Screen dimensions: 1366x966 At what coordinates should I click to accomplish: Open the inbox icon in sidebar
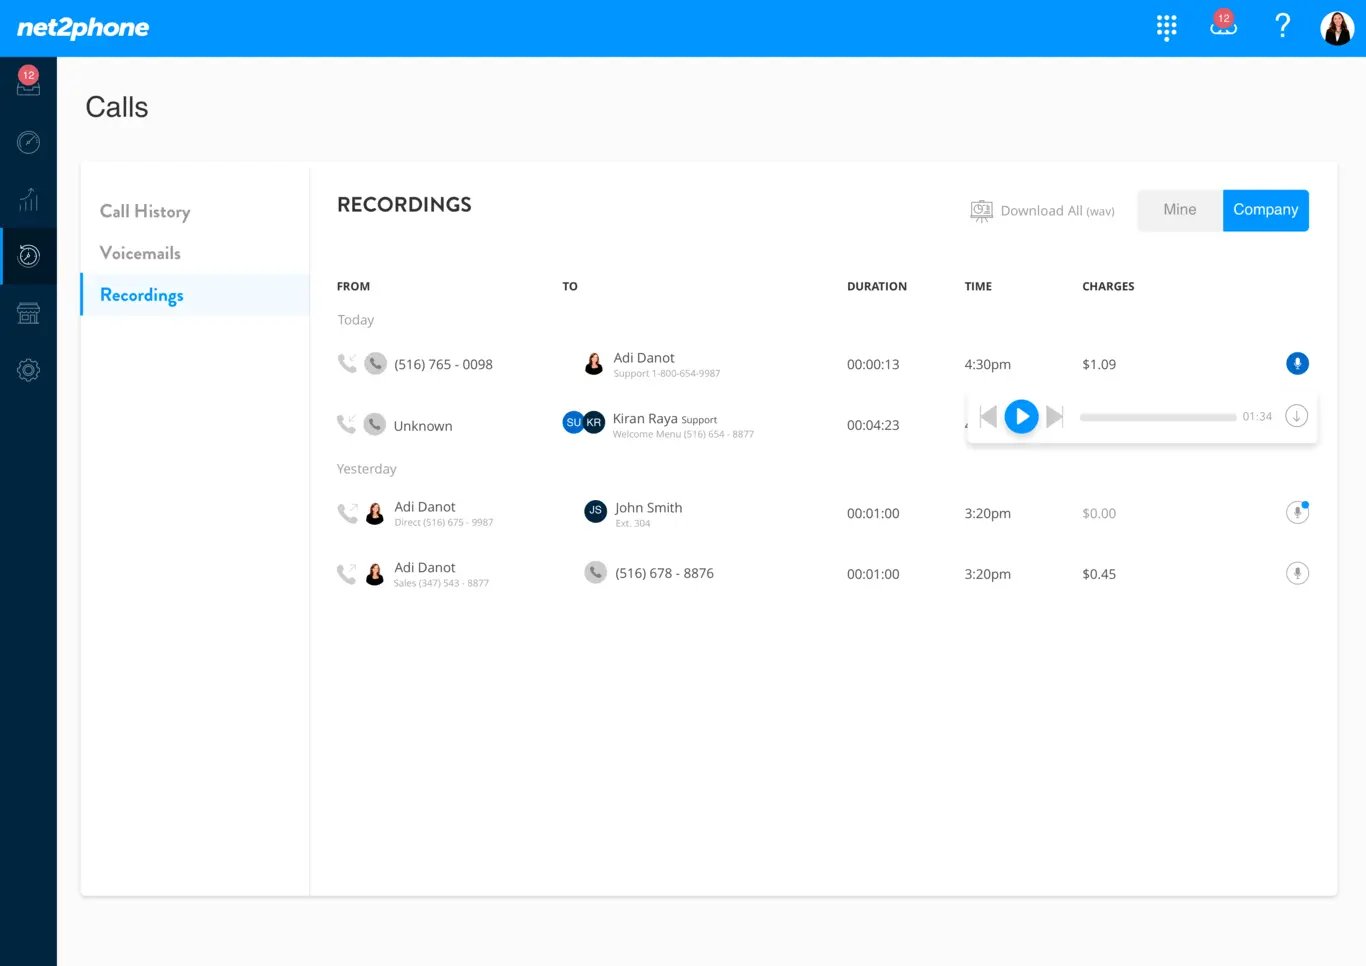28,83
